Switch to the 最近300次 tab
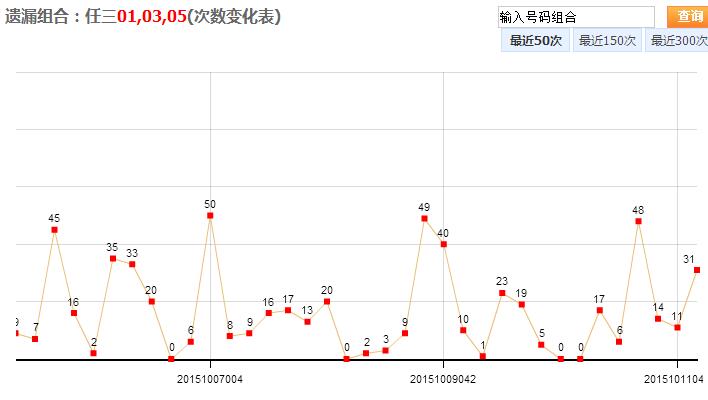Viewport: 708px width, 400px height. (677, 41)
